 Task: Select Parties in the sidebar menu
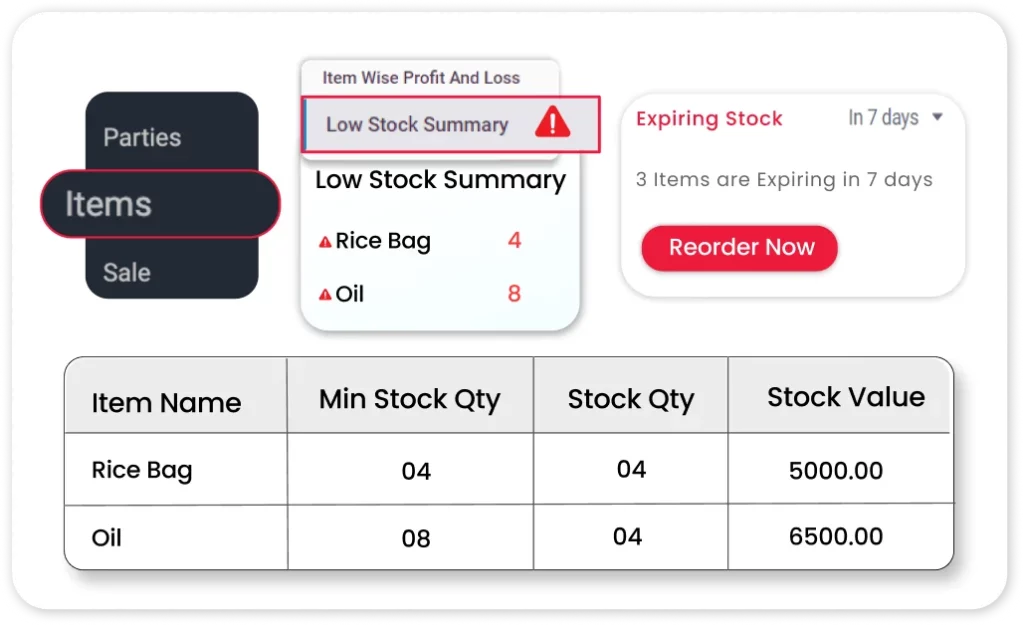(142, 137)
